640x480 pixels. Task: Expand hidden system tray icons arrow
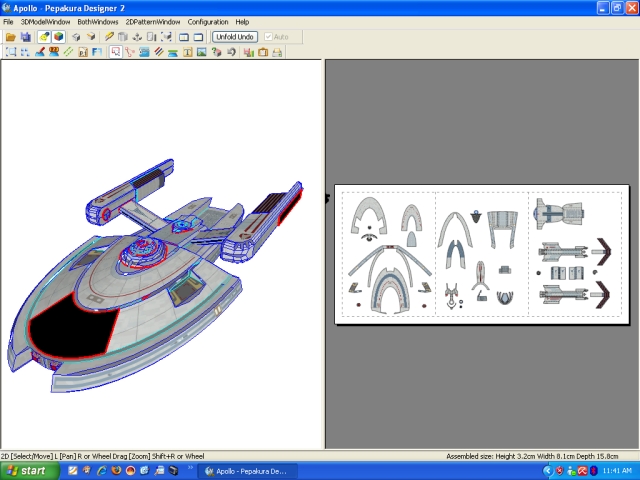(547, 471)
